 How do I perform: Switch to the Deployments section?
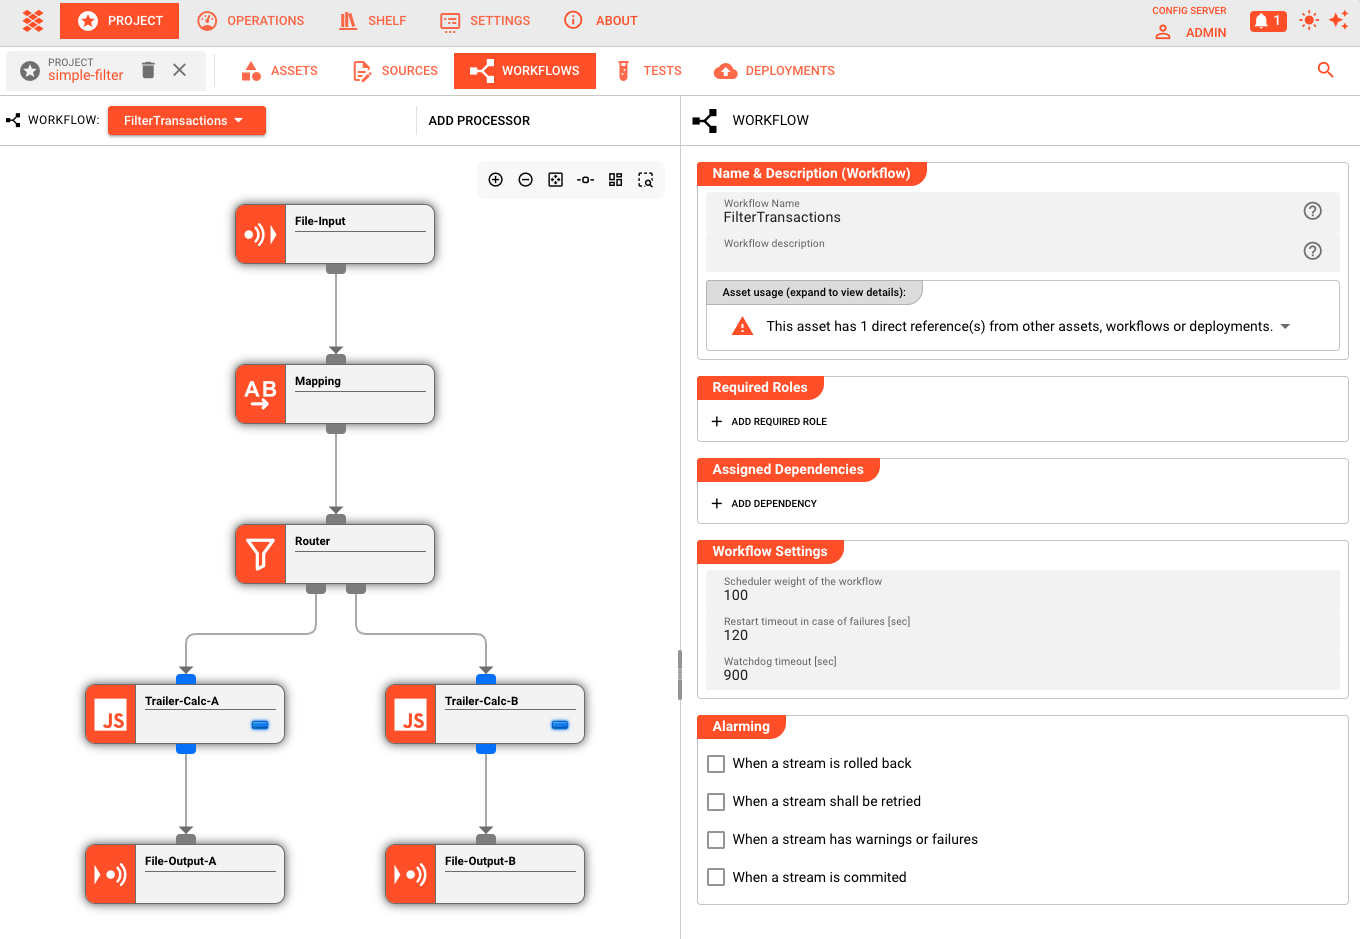[x=774, y=71]
